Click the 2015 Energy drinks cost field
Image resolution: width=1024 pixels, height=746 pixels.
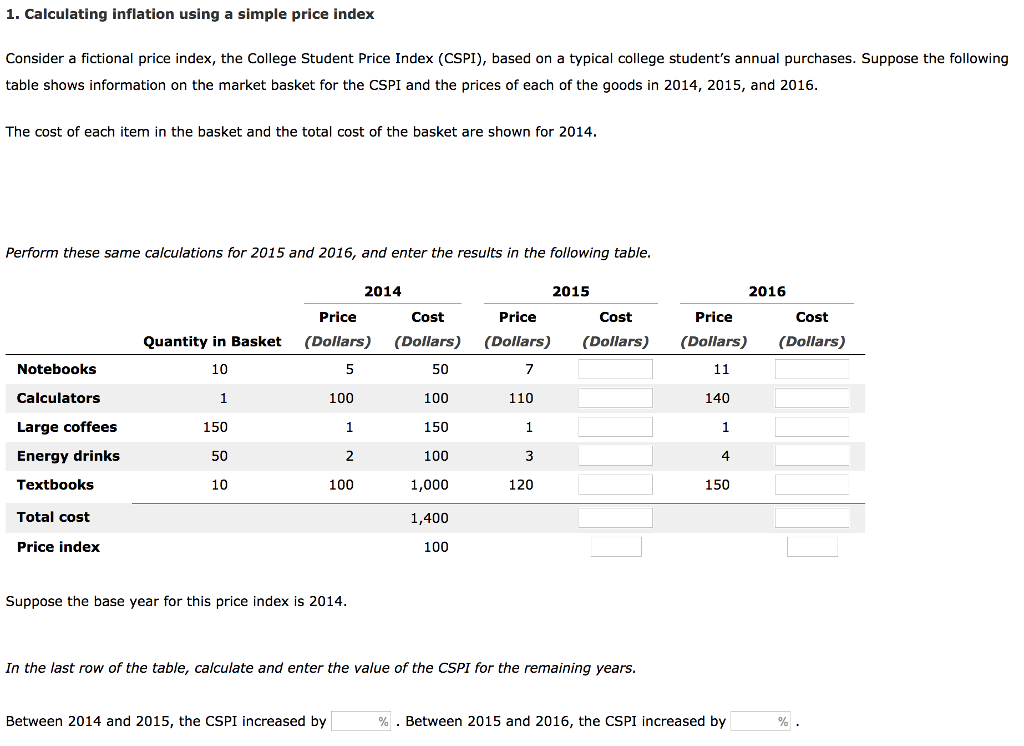tap(615, 456)
